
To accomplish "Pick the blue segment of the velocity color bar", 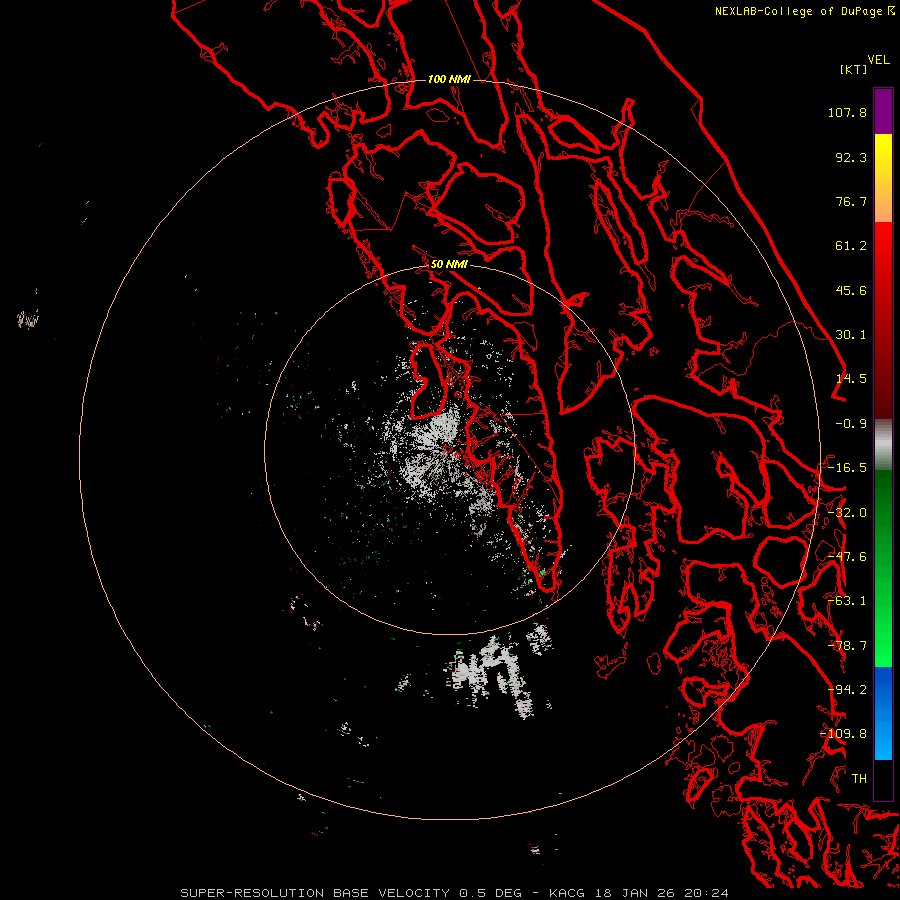I will pyautogui.click(x=883, y=713).
